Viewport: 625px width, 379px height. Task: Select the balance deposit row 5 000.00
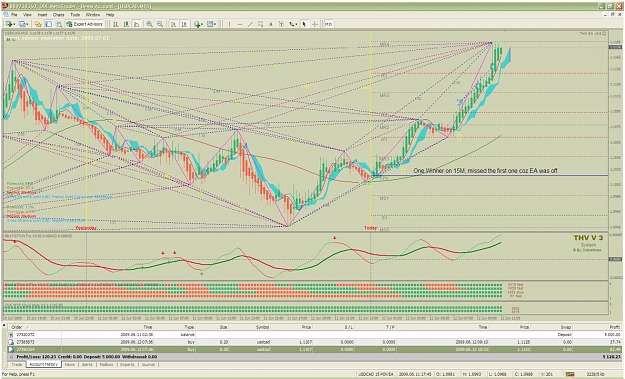314,335
